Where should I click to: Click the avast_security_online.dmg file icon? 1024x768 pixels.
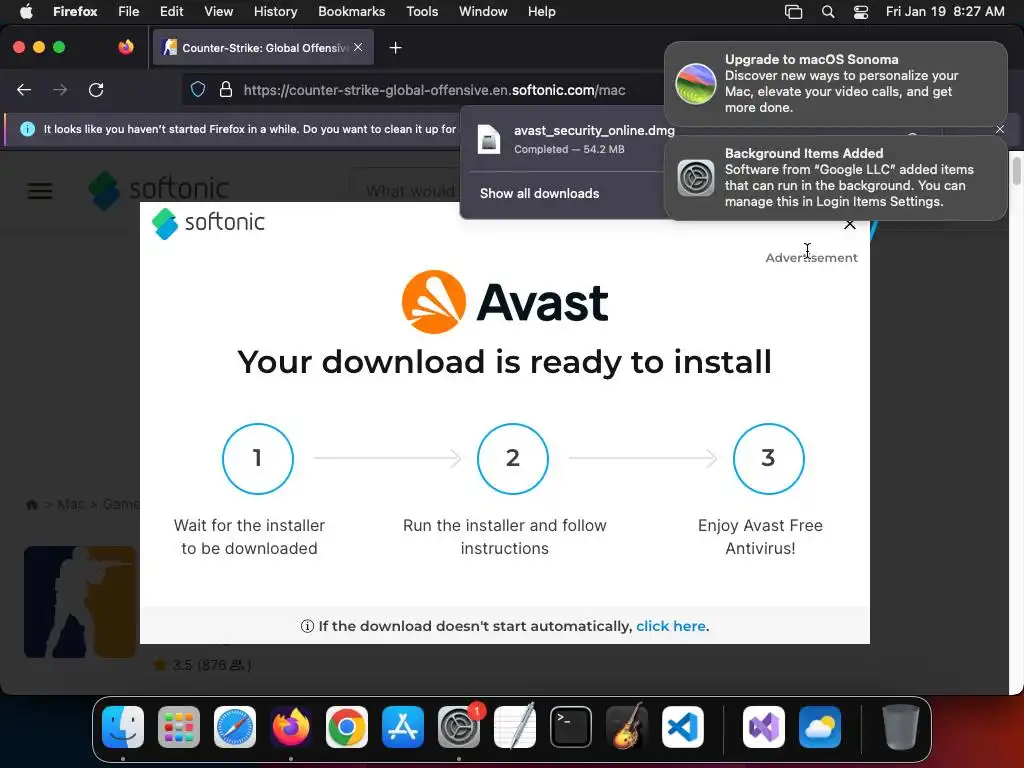(488, 139)
